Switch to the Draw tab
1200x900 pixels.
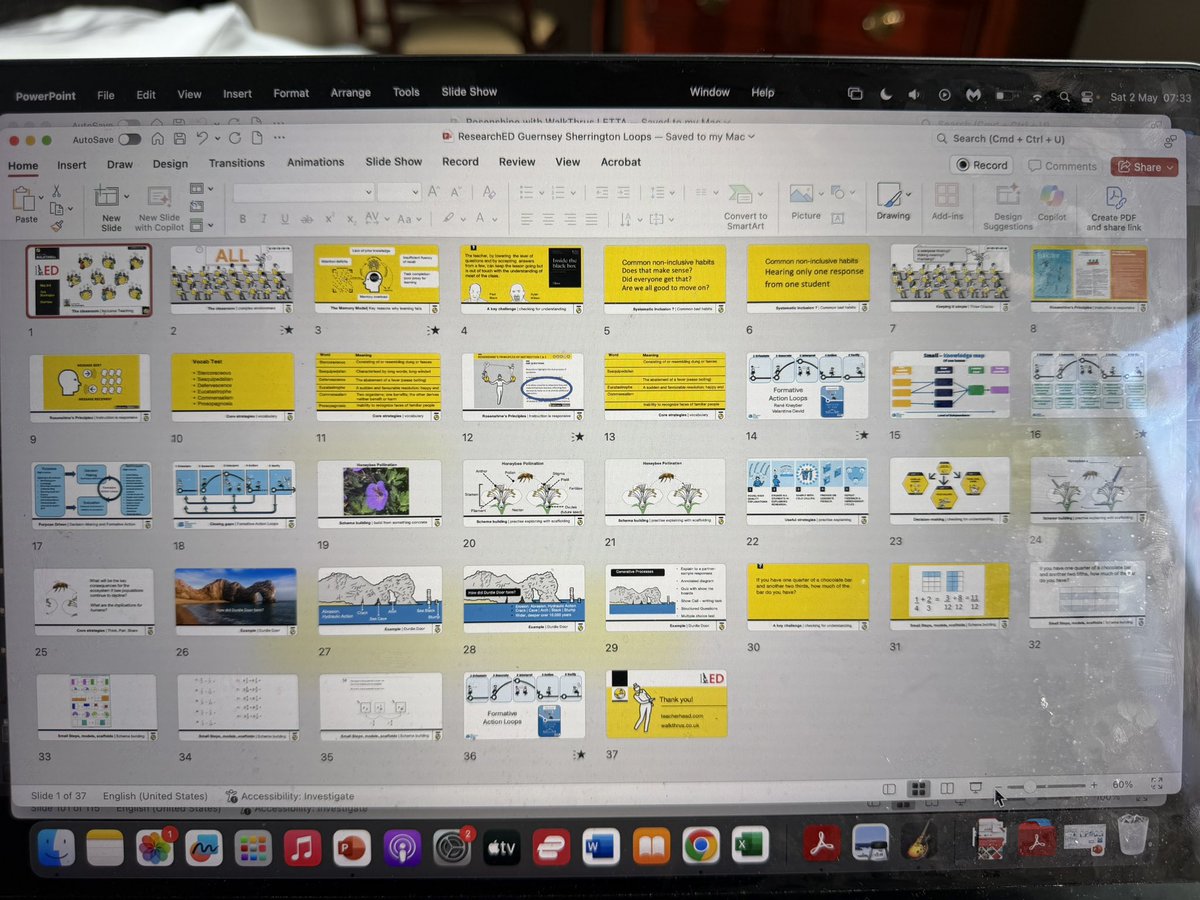point(120,164)
